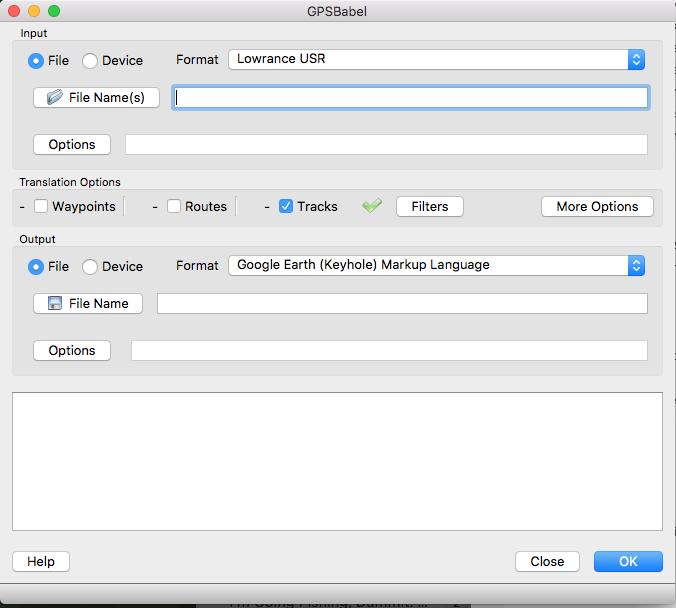Viewport: 676px width, 608px height.
Task: Open the Filters dialog
Action: point(430,207)
